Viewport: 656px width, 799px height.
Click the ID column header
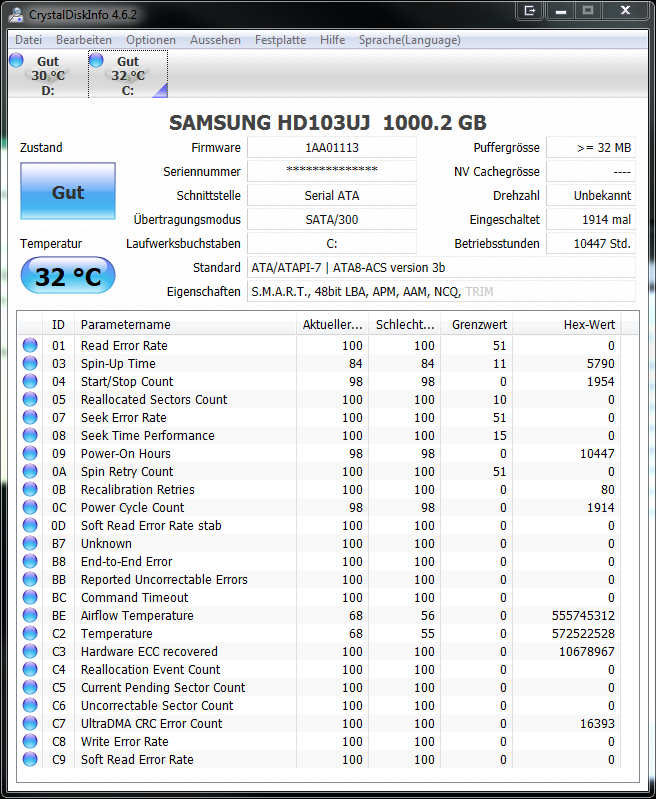pyautogui.click(x=58, y=325)
